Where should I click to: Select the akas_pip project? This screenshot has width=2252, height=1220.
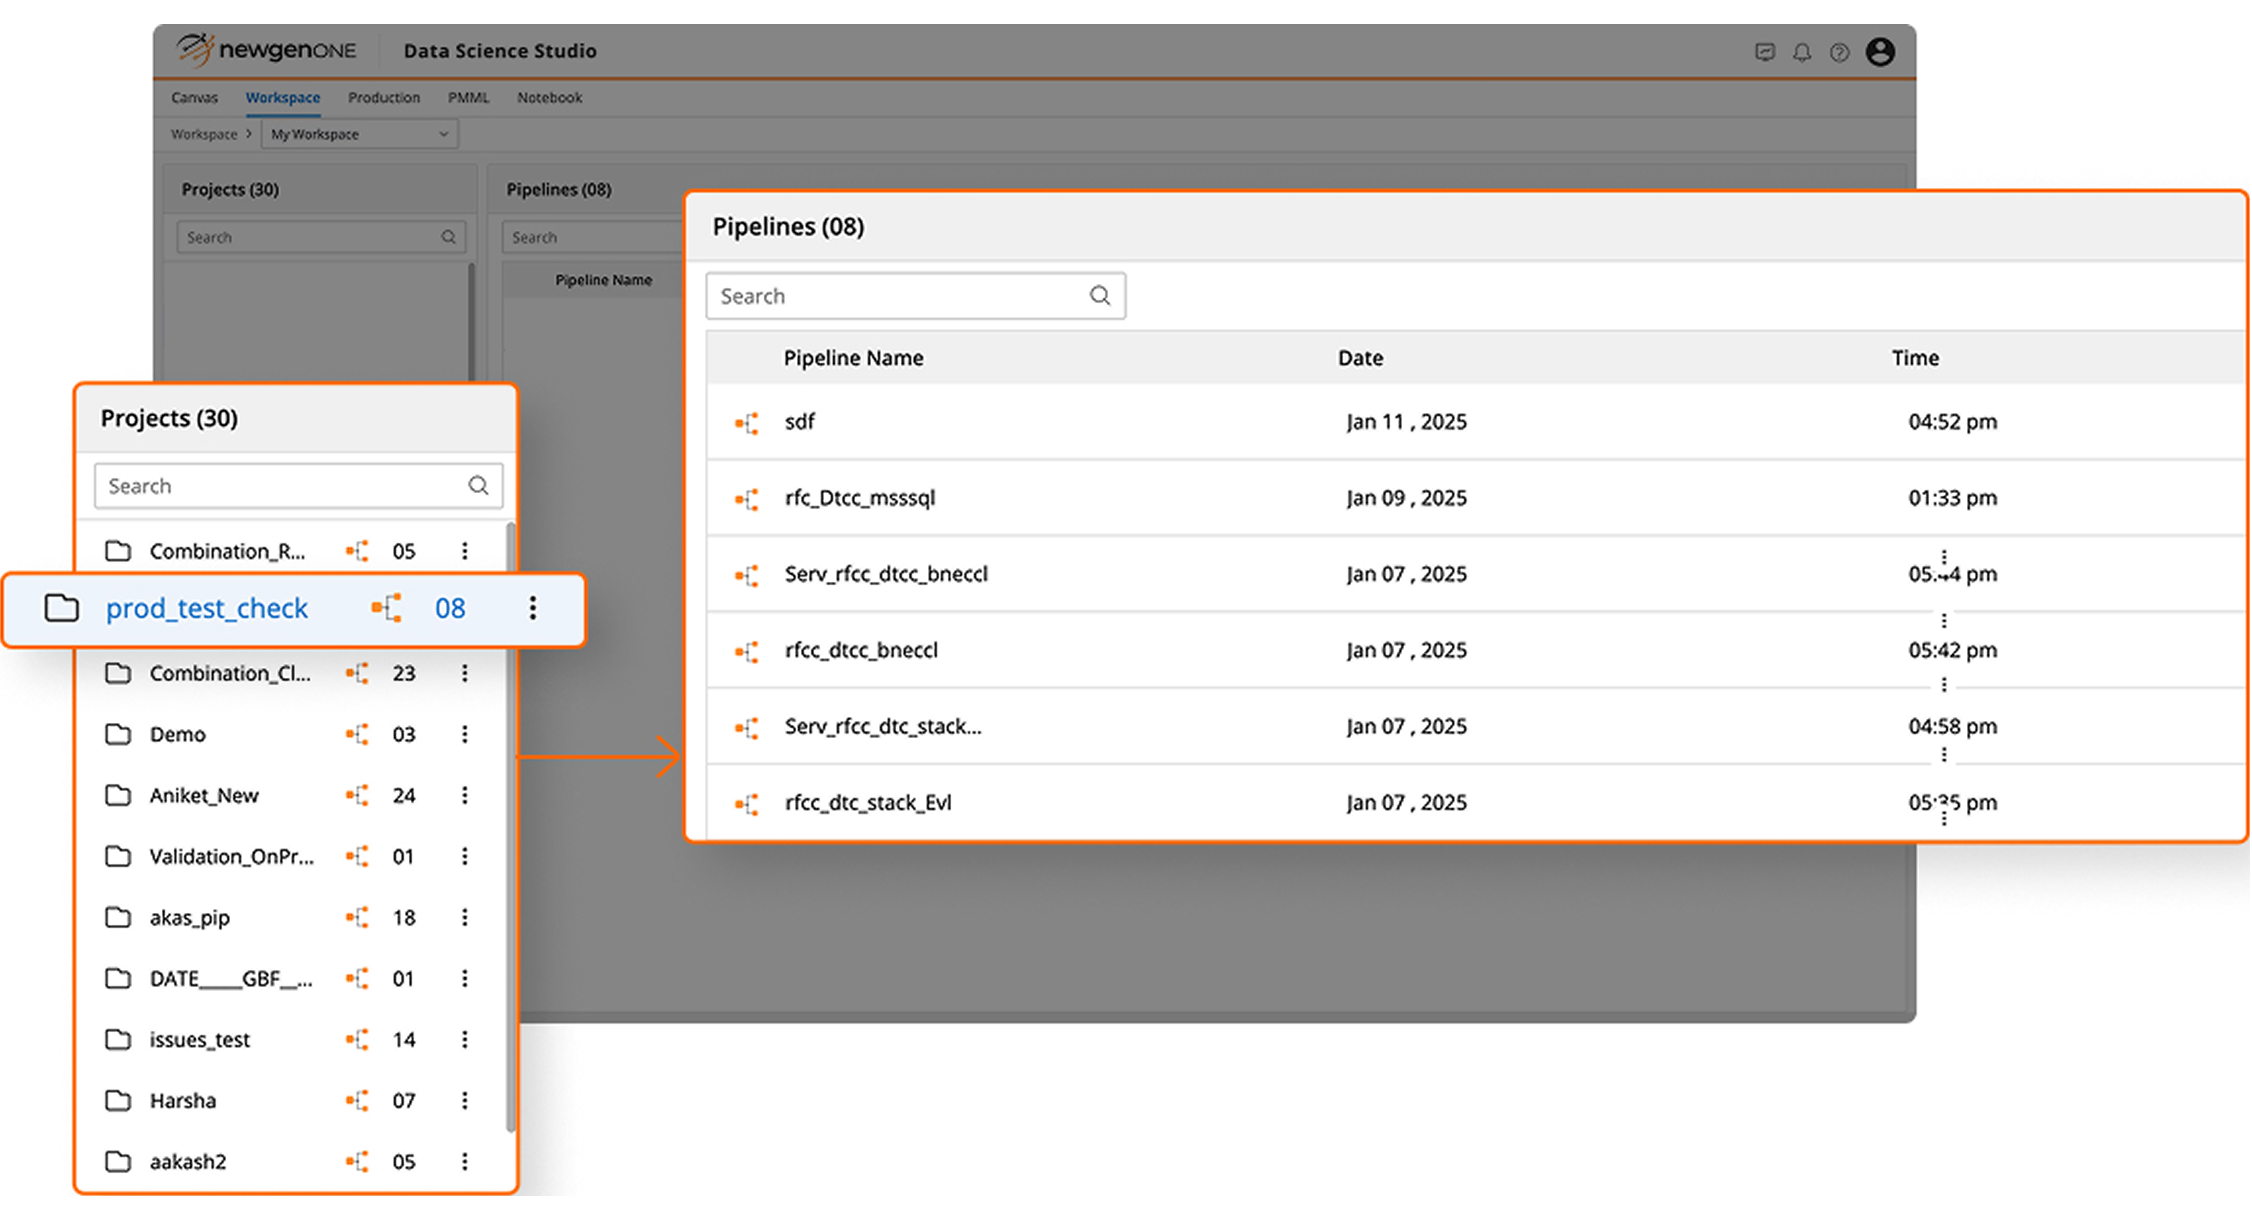point(190,918)
